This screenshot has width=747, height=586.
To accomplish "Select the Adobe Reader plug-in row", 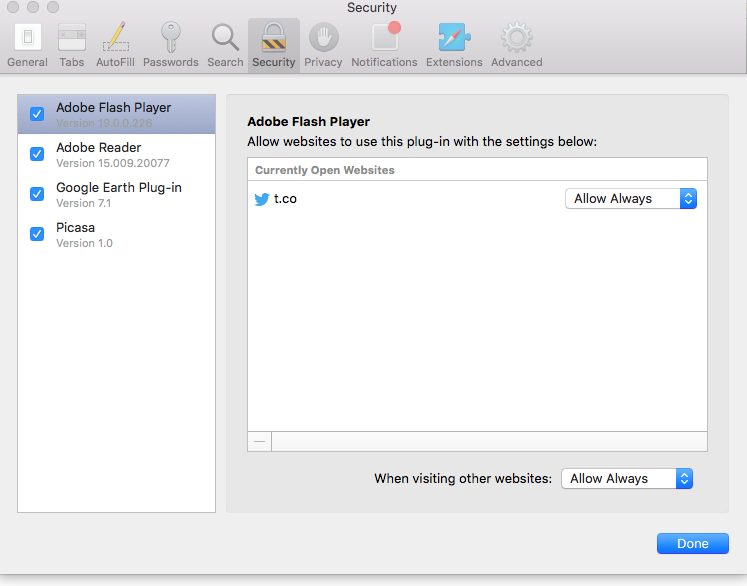I will point(116,154).
